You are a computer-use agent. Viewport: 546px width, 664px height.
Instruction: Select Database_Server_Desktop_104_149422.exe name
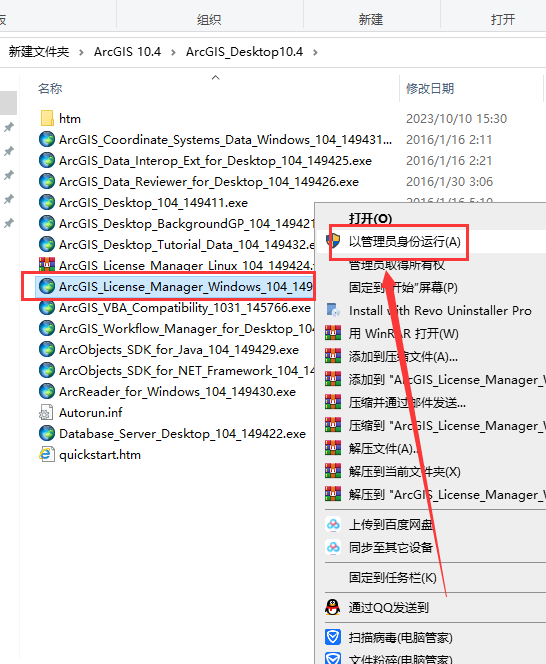[183, 434]
